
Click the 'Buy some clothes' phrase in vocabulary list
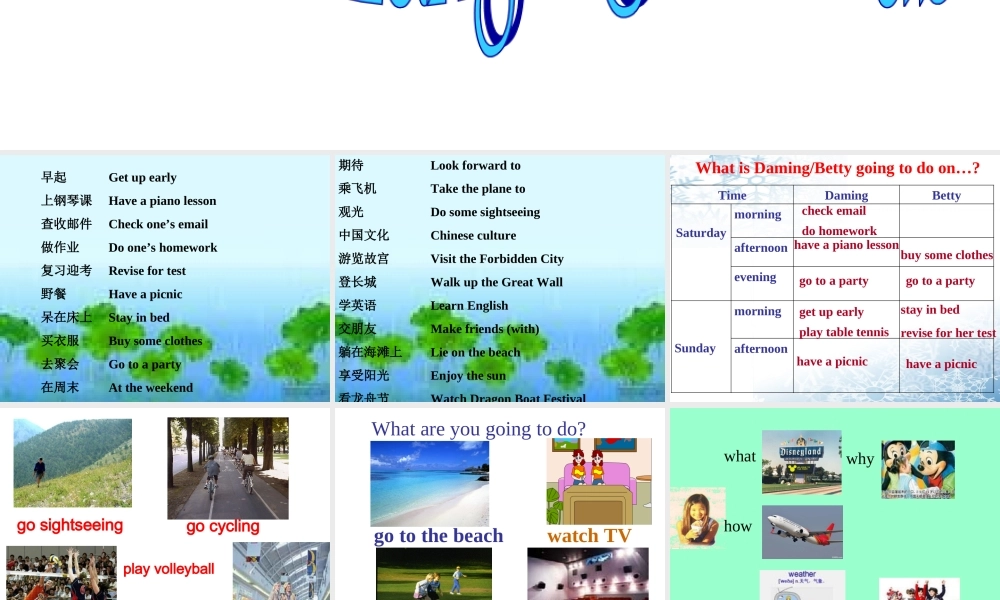[155, 341]
